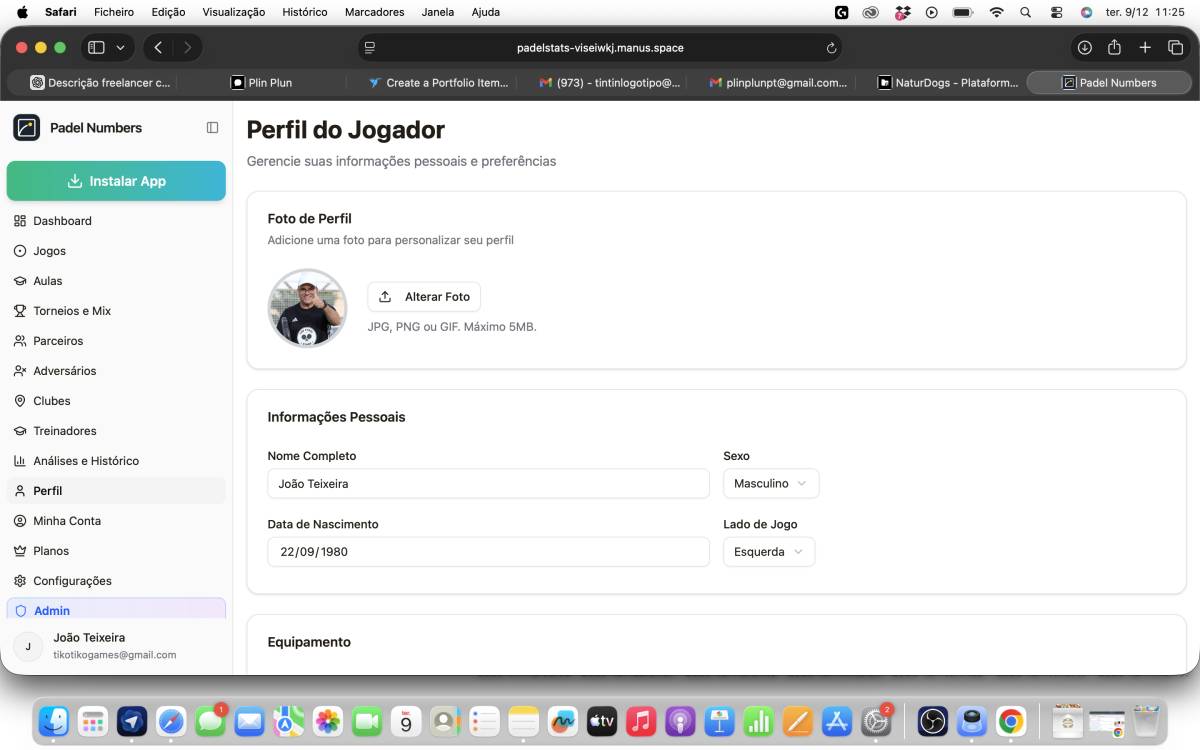The image size is (1200, 750).
Task: Click the profile photo thumbnail
Action: coord(307,308)
